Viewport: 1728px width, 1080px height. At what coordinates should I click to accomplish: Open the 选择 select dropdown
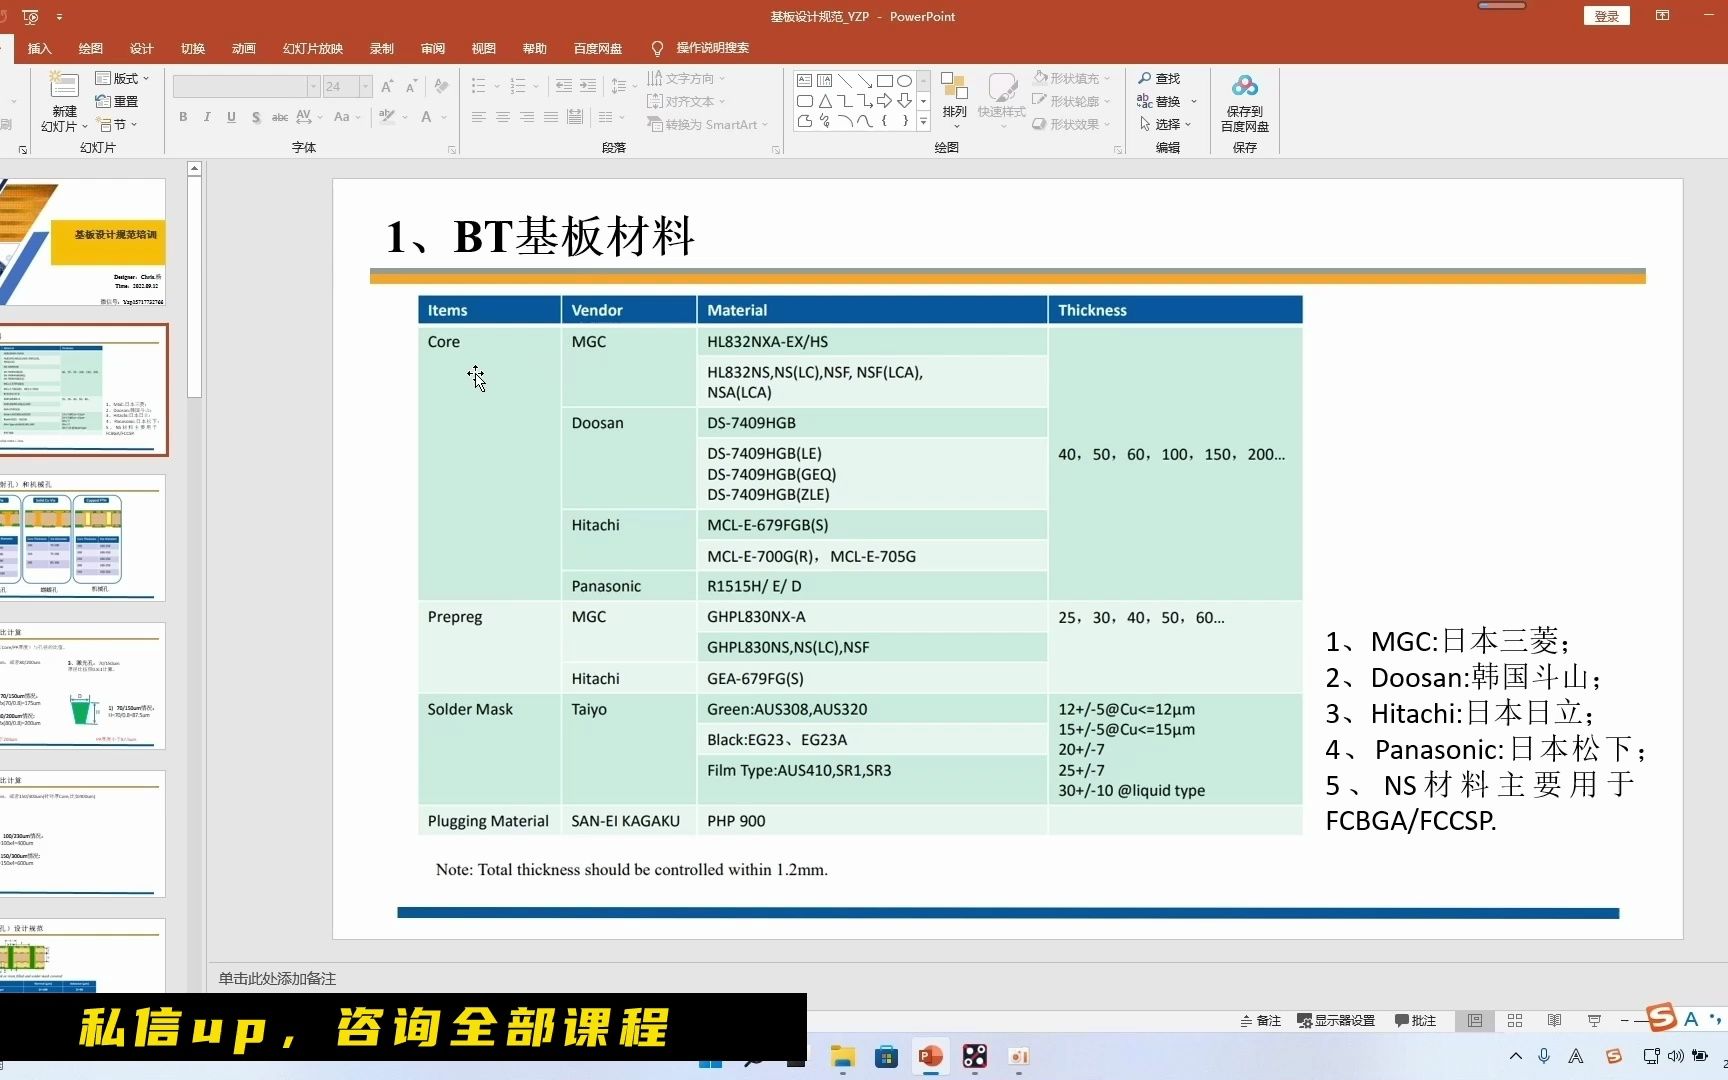click(x=1165, y=124)
